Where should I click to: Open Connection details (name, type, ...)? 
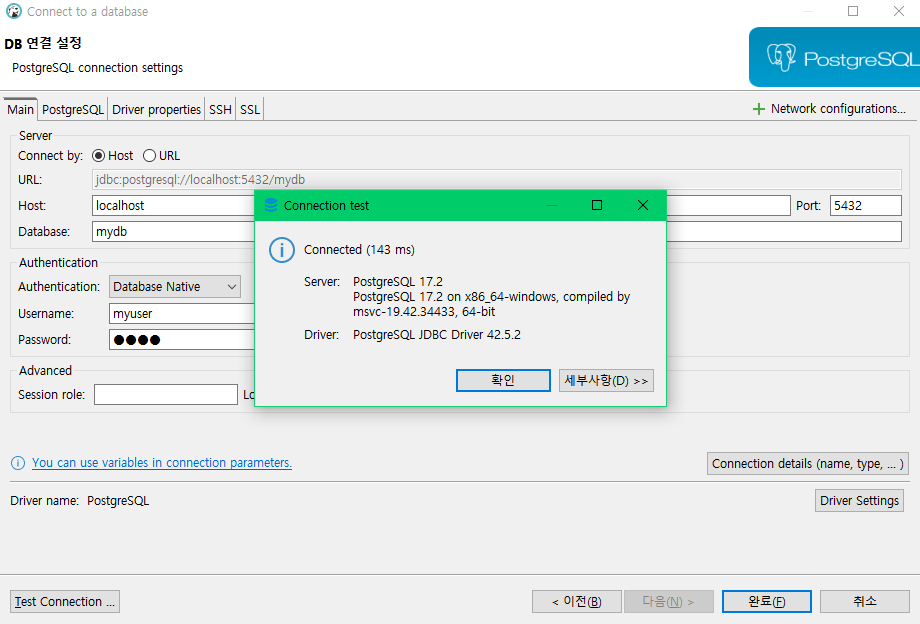pyautogui.click(x=808, y=463)
